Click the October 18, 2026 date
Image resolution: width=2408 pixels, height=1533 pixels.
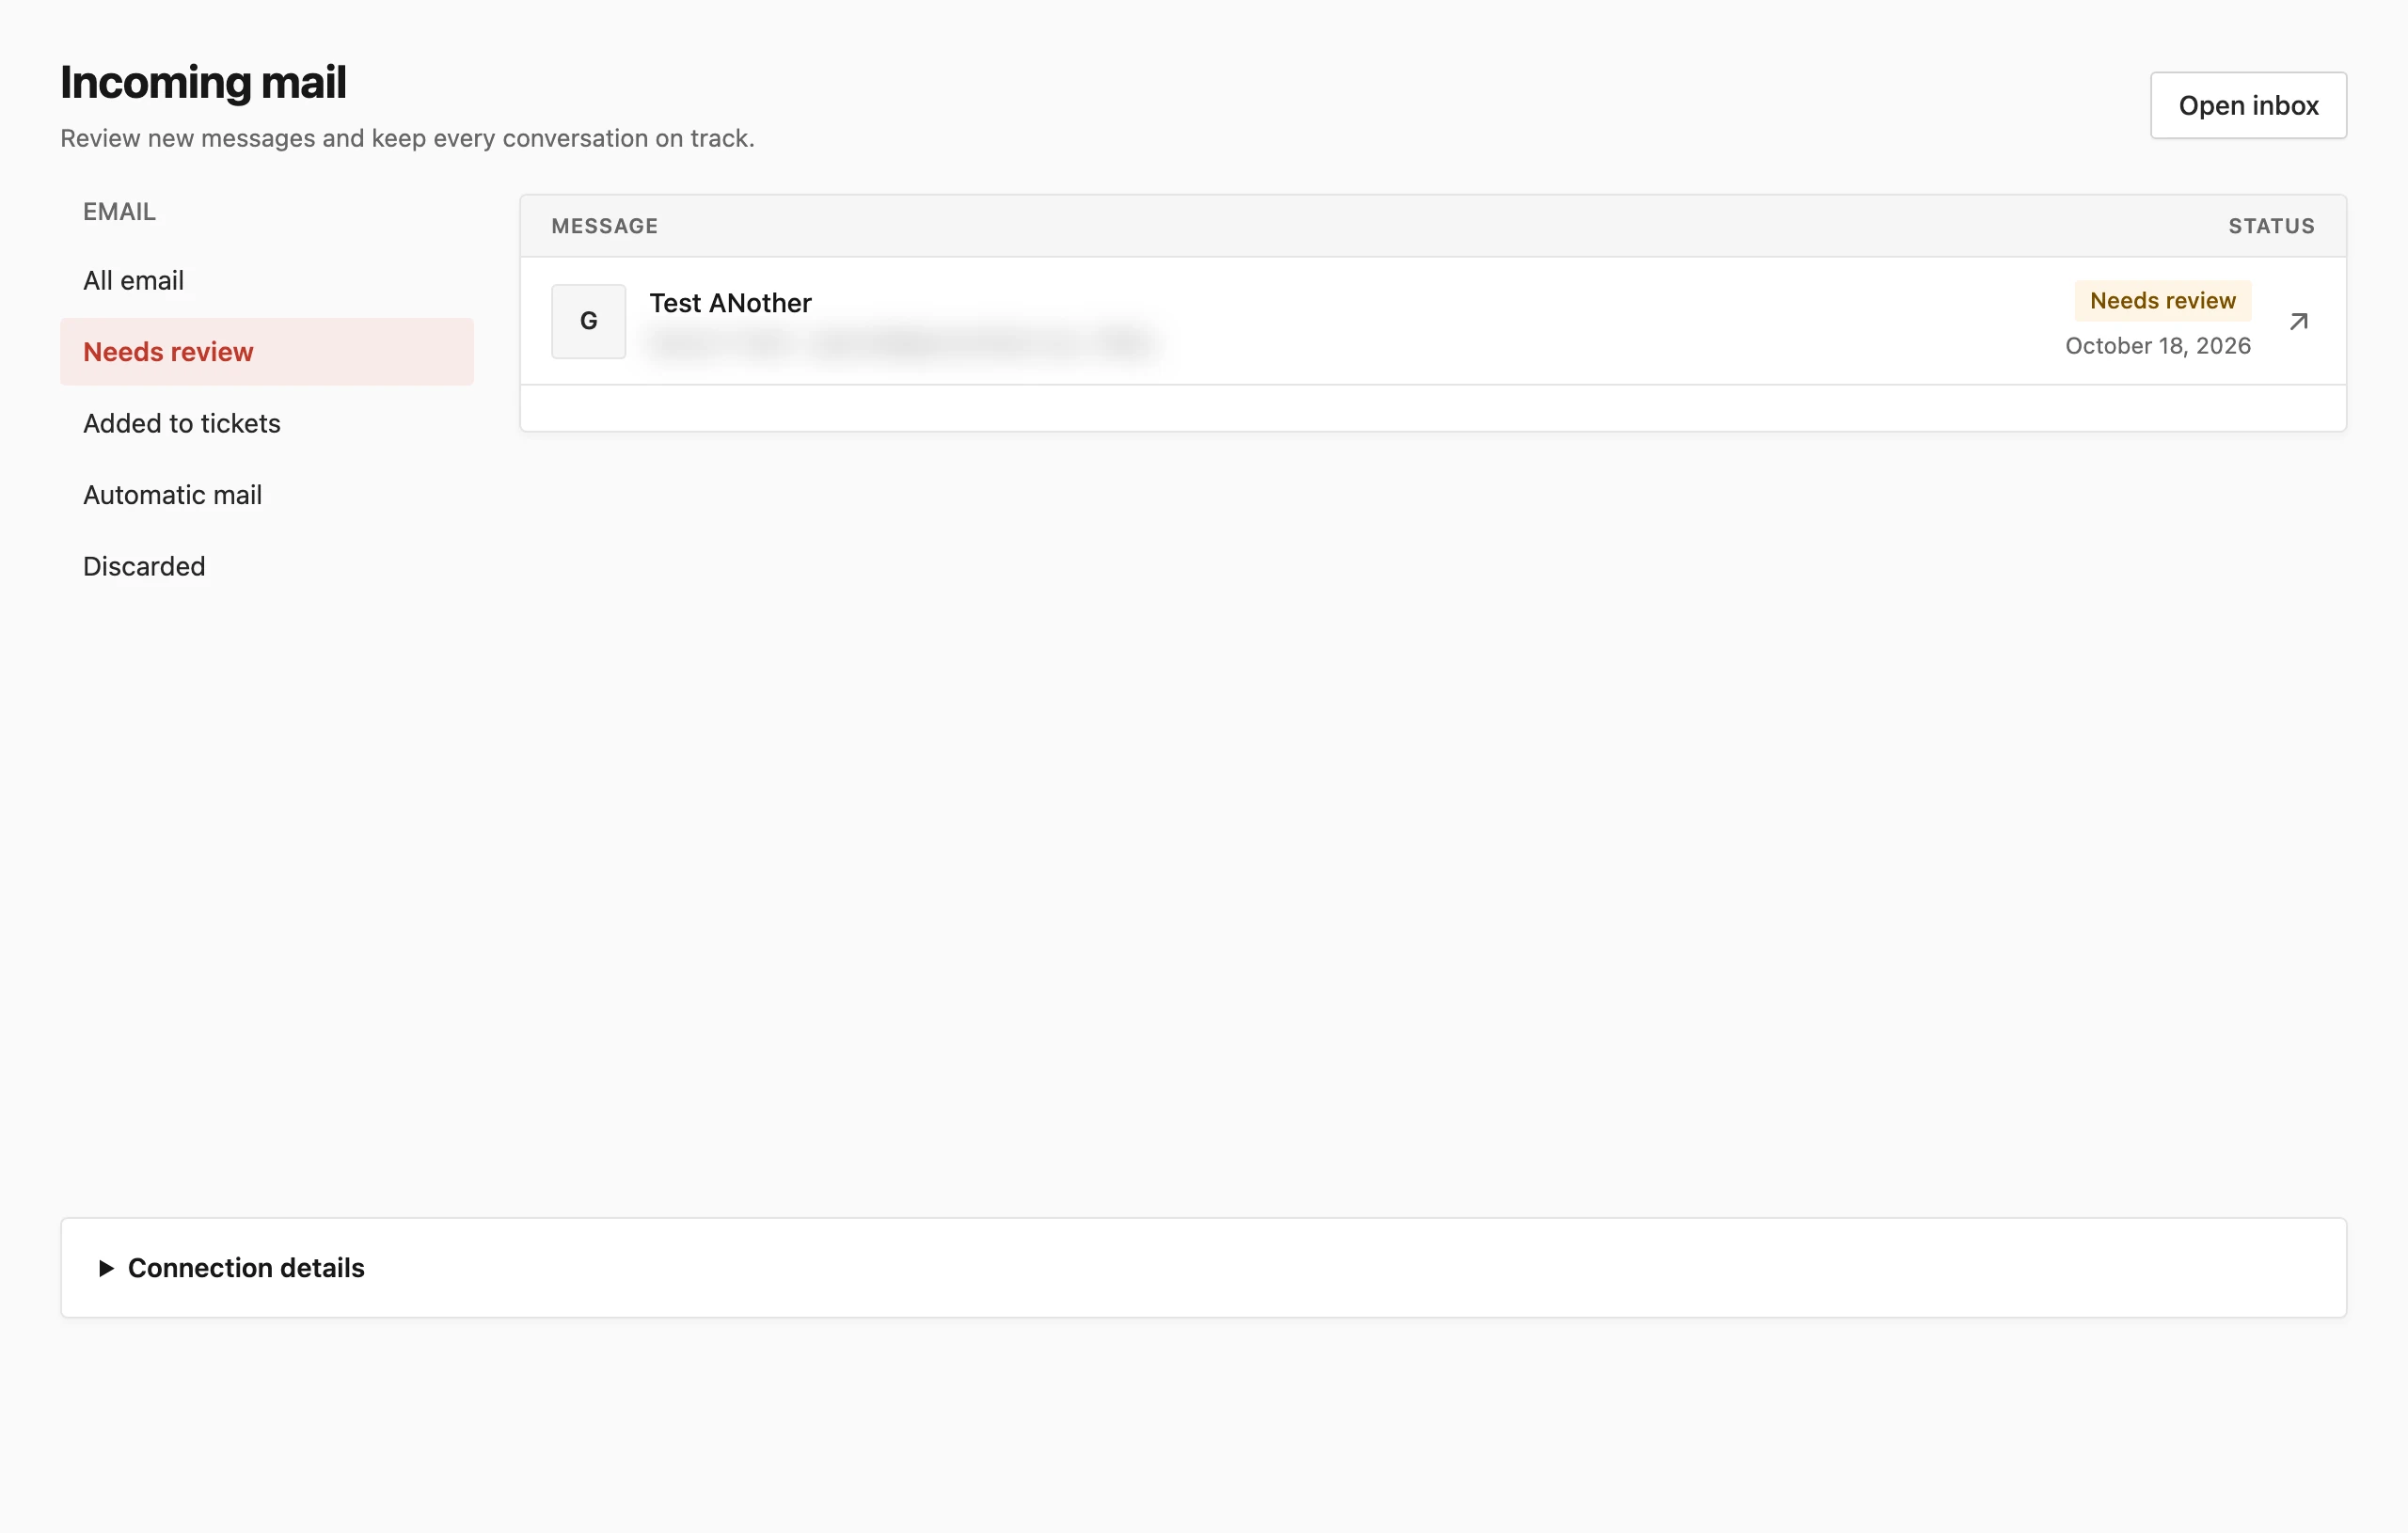(2157, 346)
